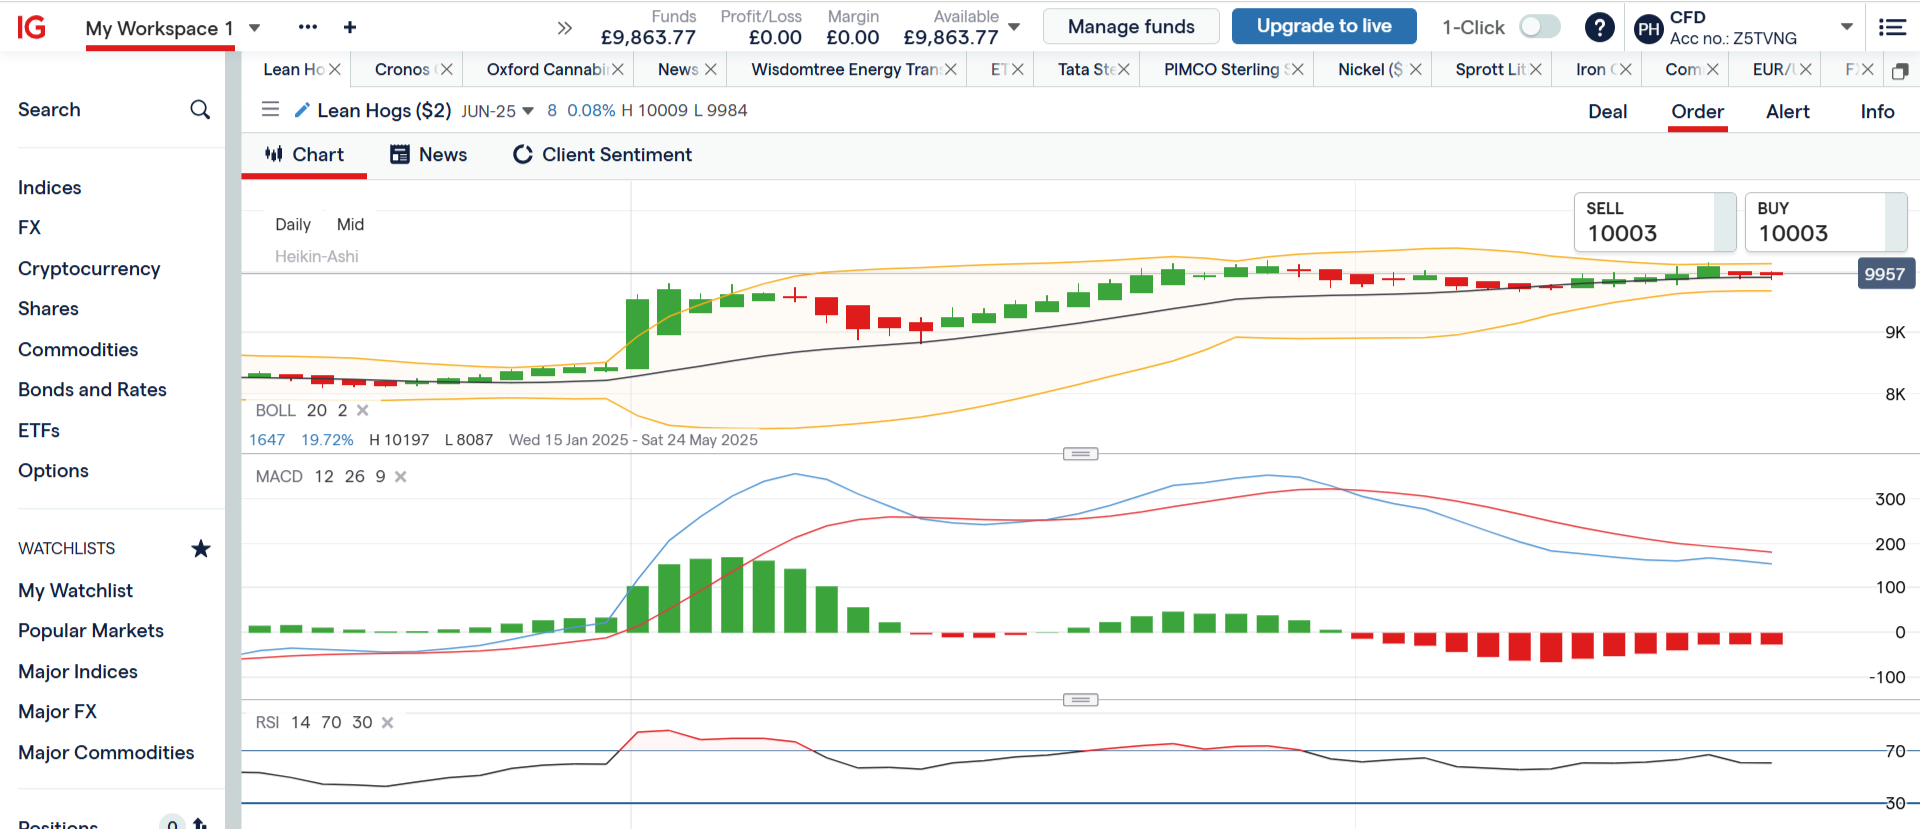Click the 9957 price marker on axis
Image resolution: width=1920 pixels, height=829 pixels.
tap(1884, 274)
